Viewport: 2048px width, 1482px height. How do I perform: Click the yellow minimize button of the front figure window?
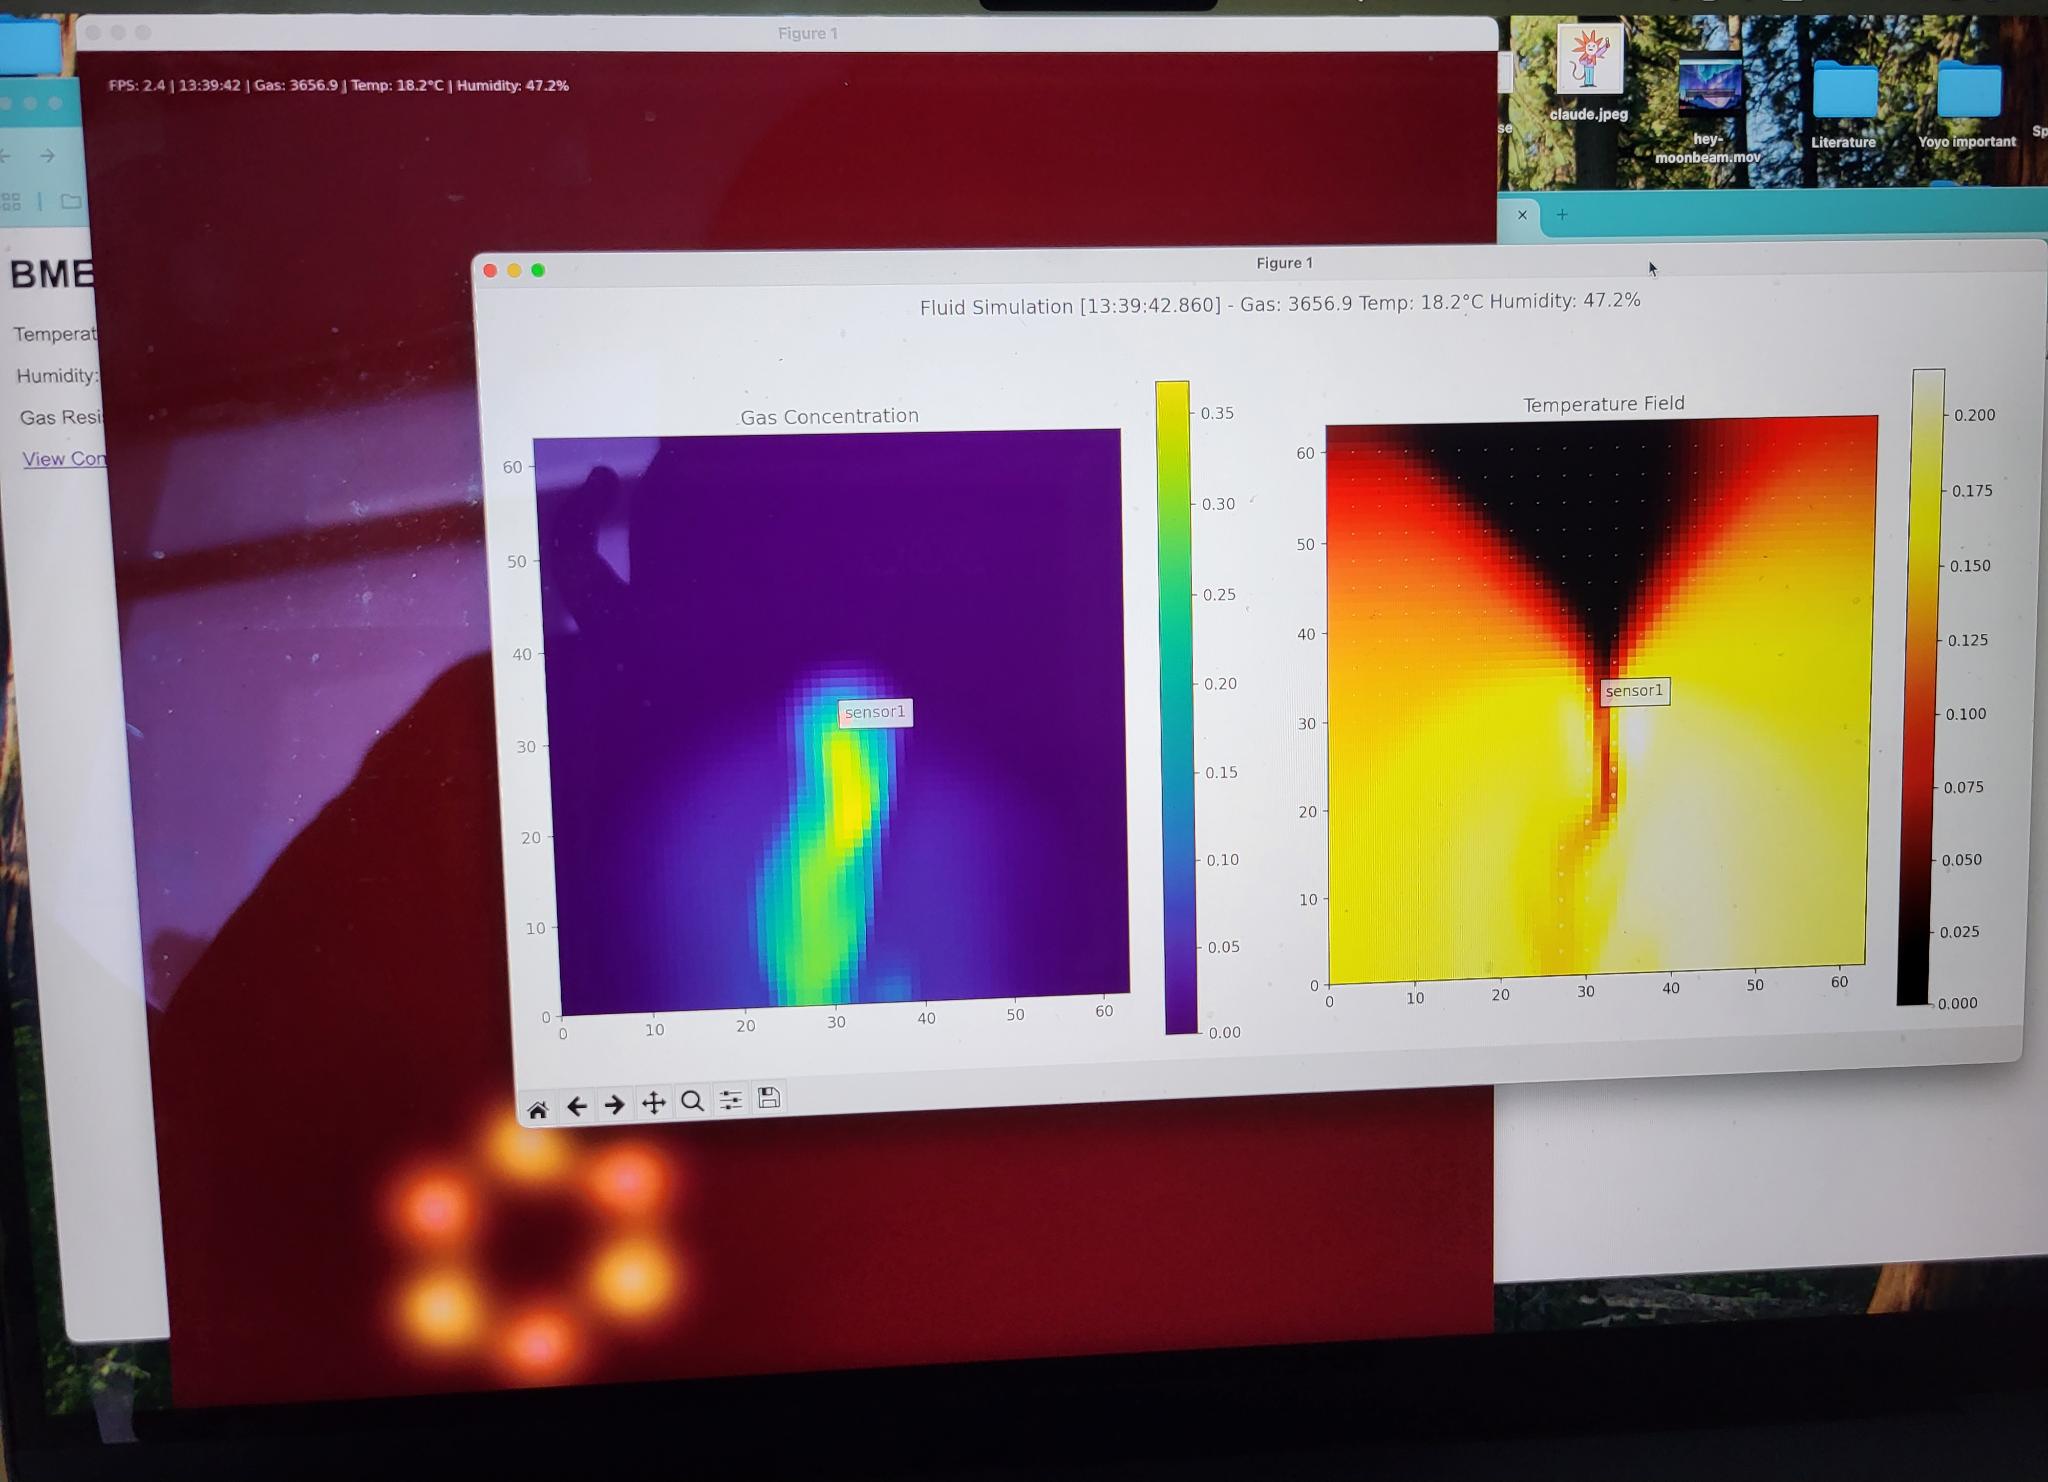[514, 270]
